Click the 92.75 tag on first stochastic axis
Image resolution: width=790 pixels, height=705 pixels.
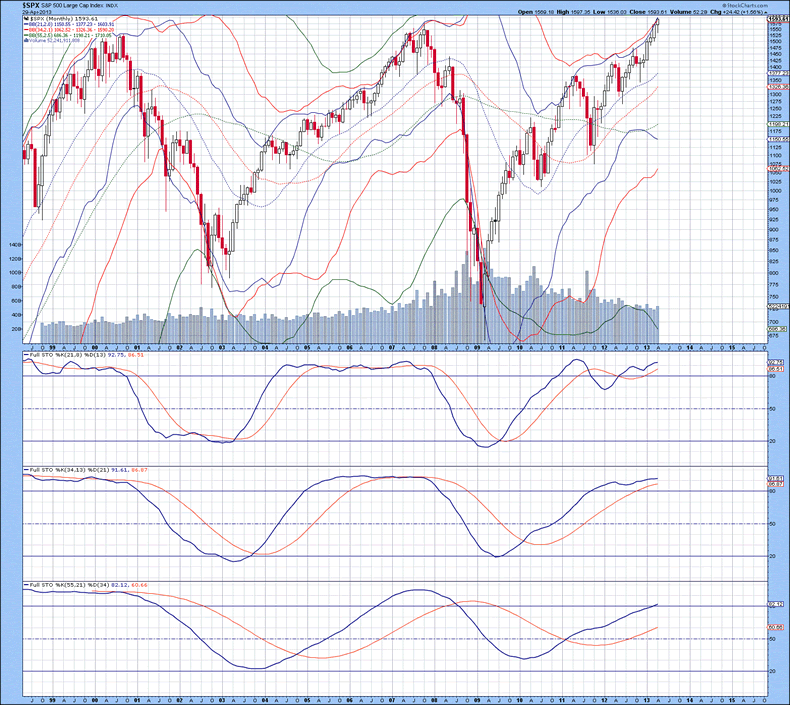(x=775, y=362)
